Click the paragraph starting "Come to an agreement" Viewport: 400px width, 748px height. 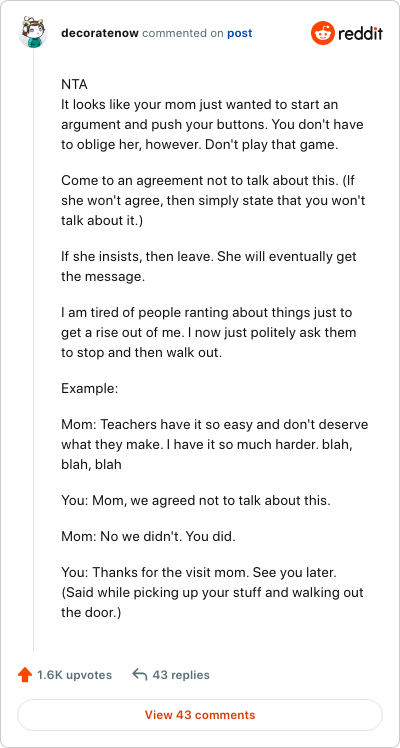point(213,201)
